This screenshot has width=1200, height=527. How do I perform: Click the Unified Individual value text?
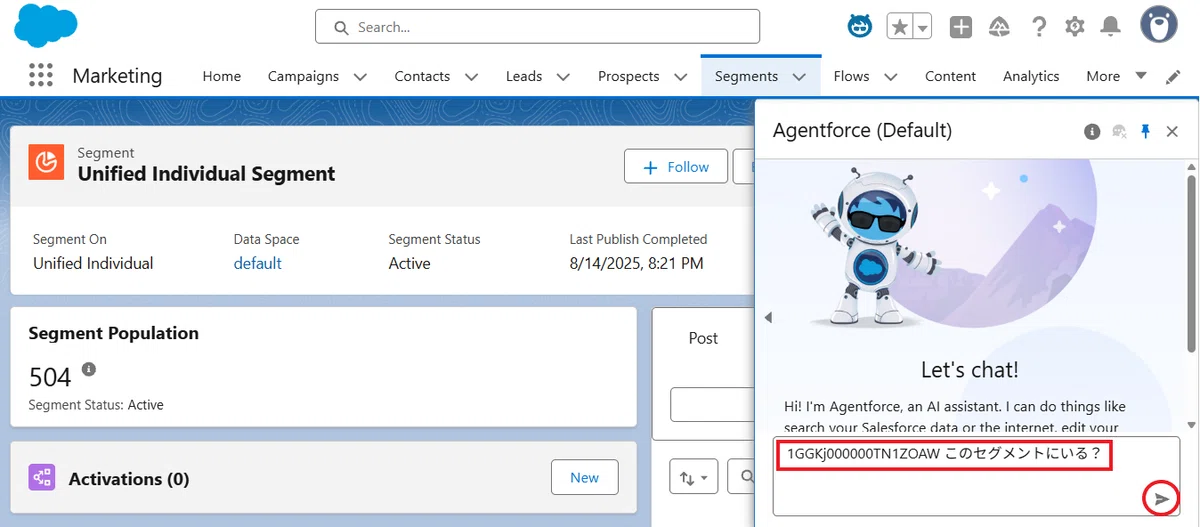pyautogui.click(x=93, y=263)
